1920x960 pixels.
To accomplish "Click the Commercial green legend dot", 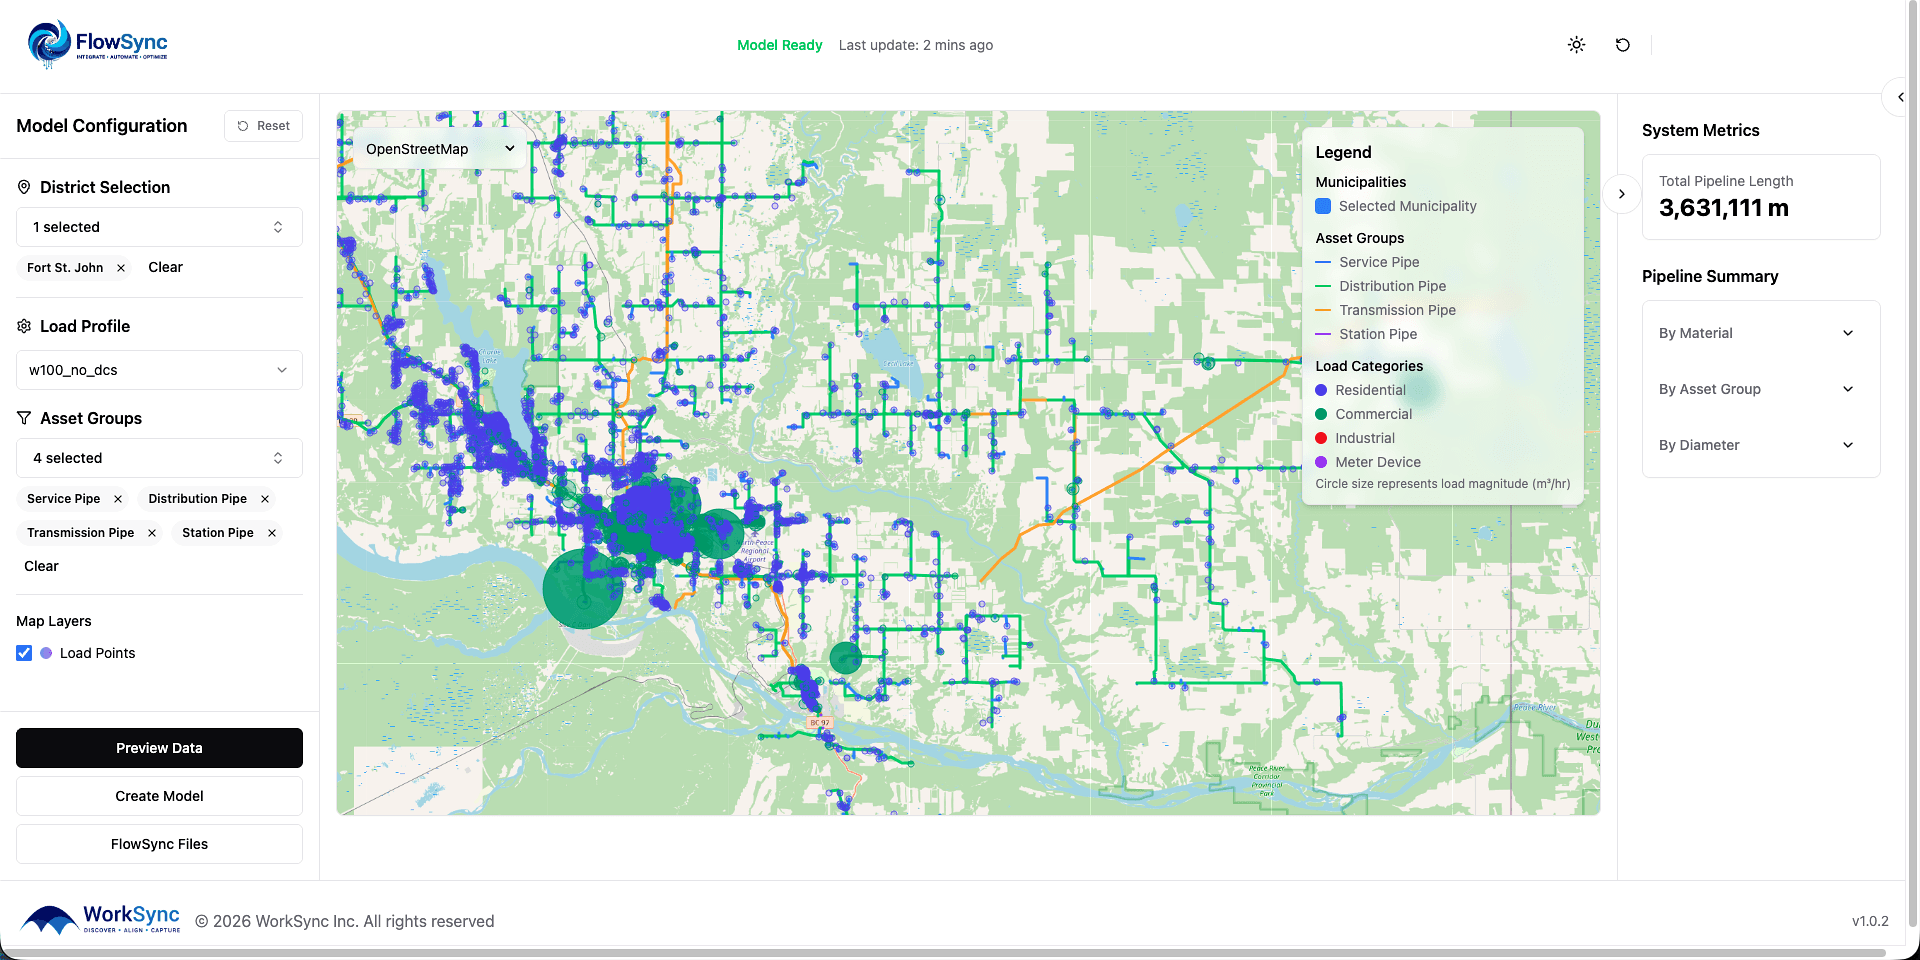I will [x=1321, y=414].
